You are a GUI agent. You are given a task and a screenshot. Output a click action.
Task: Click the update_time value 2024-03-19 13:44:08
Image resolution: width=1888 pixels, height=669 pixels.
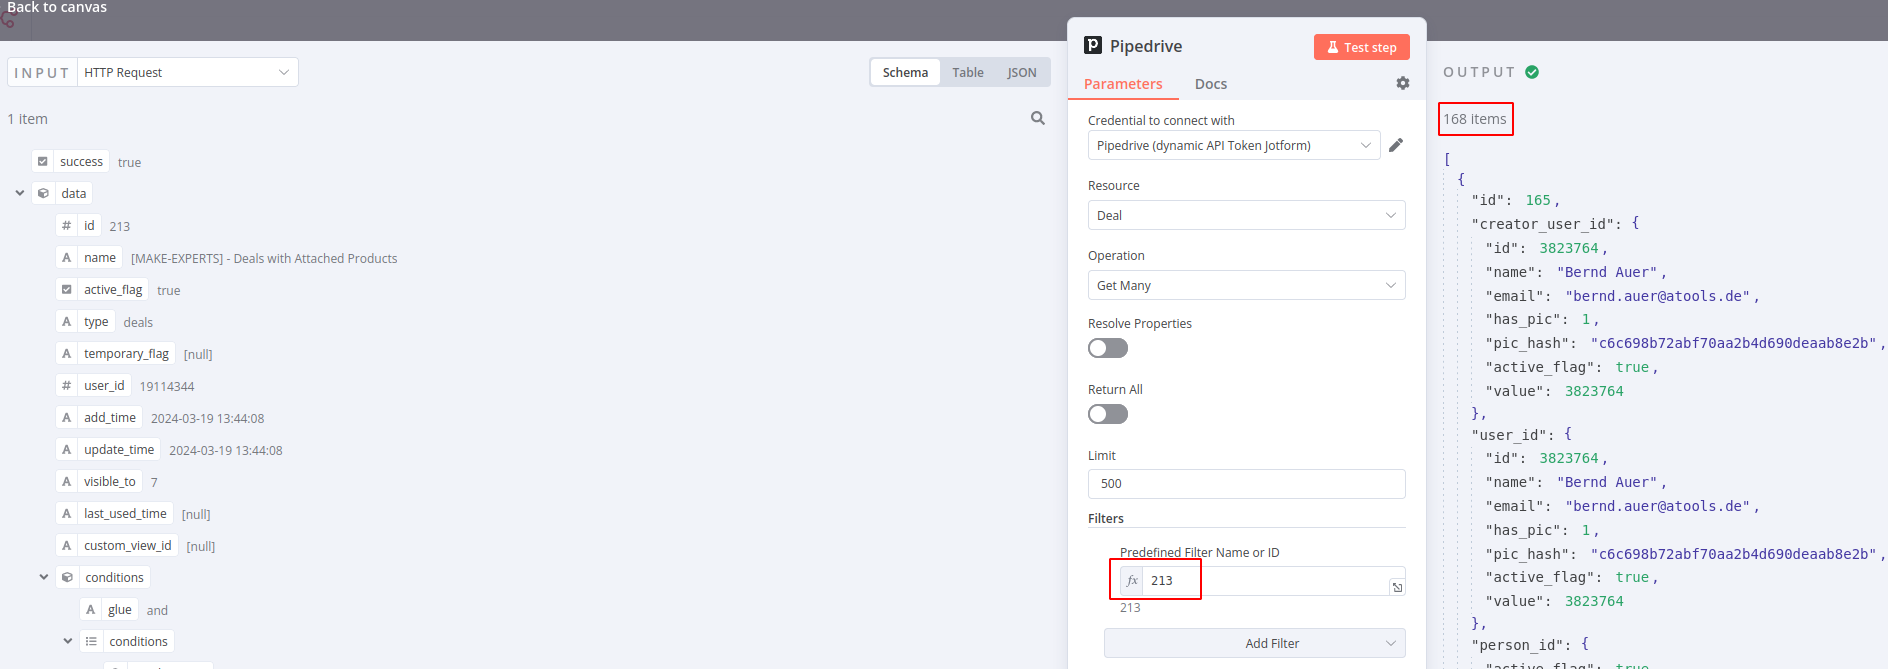[x=226, y=450]
